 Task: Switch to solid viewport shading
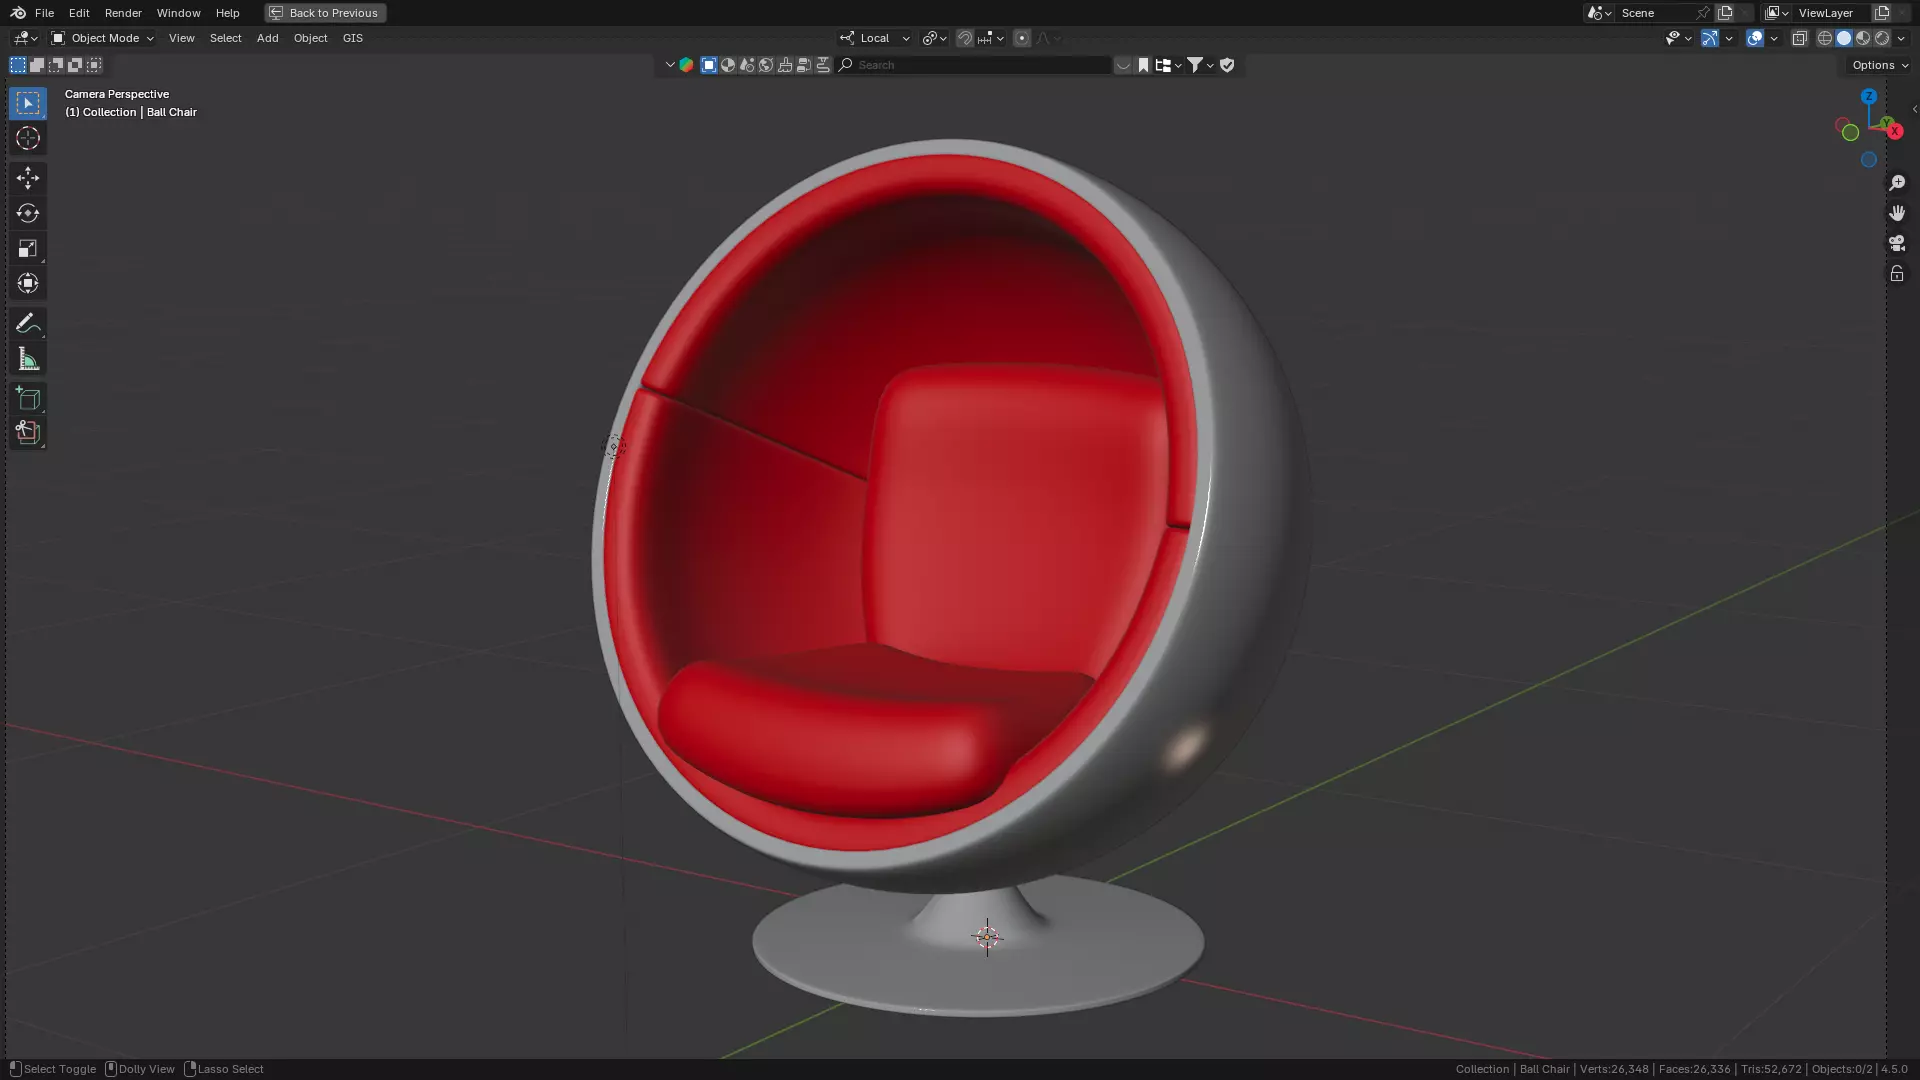click(1844, 38)
